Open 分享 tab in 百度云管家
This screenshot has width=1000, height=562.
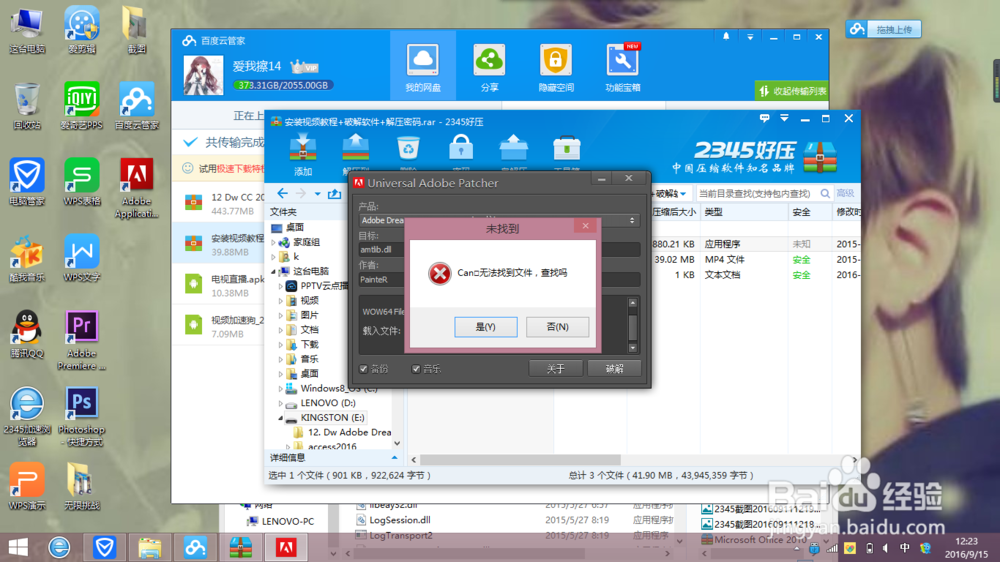(489, 68)
